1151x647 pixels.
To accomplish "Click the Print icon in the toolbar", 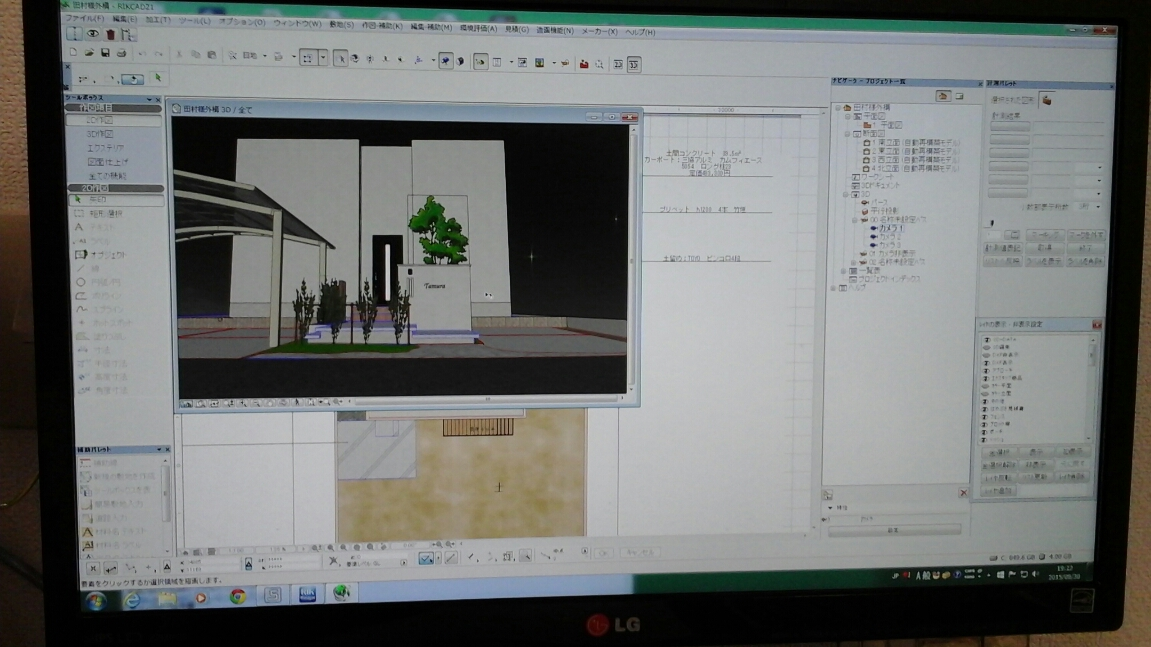I will [121, 53].
